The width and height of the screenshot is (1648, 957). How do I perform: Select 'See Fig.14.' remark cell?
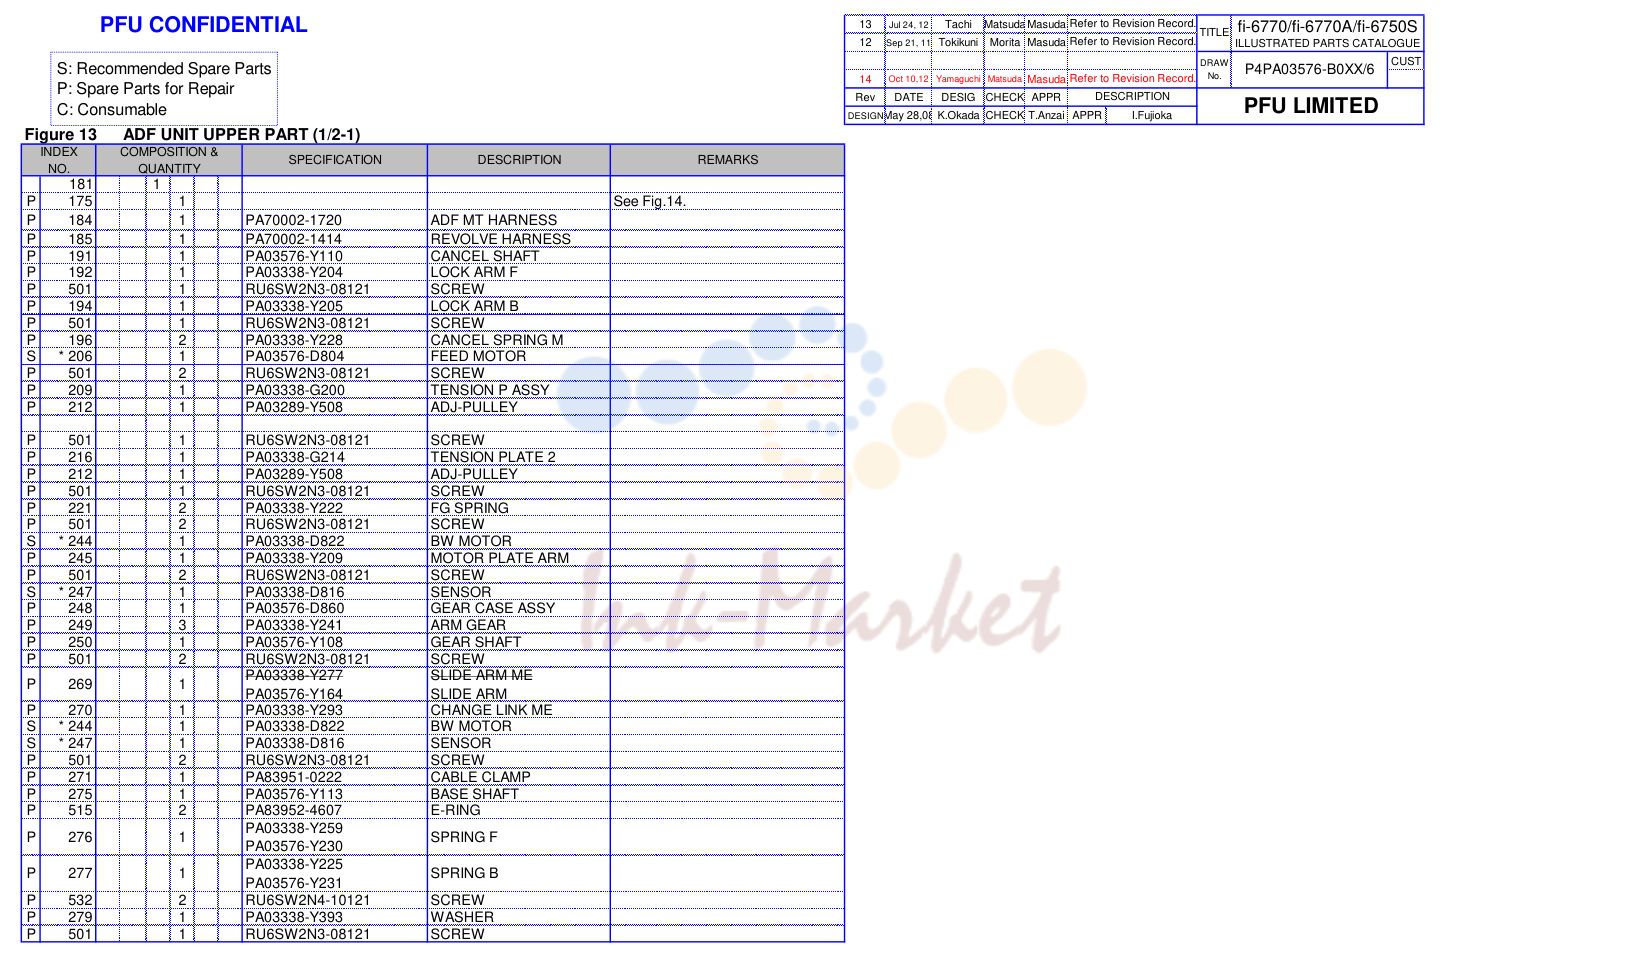pyautogui.click(x=650, y=202)
